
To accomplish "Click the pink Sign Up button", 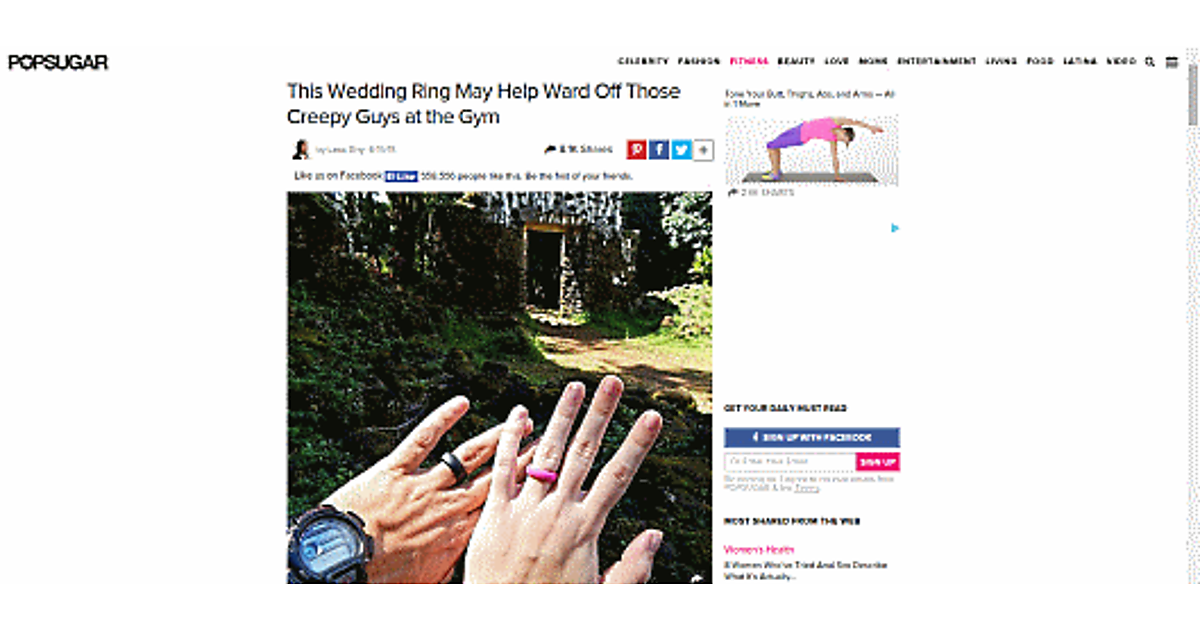I will [x=878, y=462].
